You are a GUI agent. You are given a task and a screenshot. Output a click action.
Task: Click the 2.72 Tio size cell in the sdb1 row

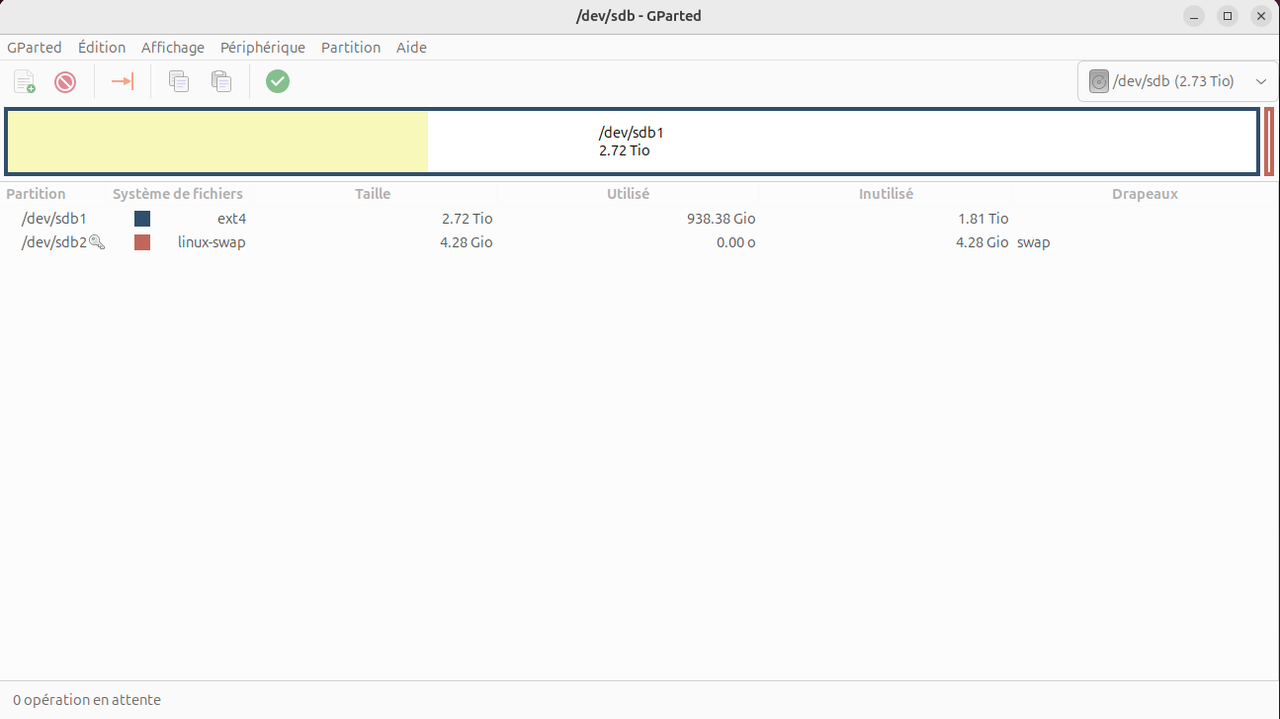(467, 218)
